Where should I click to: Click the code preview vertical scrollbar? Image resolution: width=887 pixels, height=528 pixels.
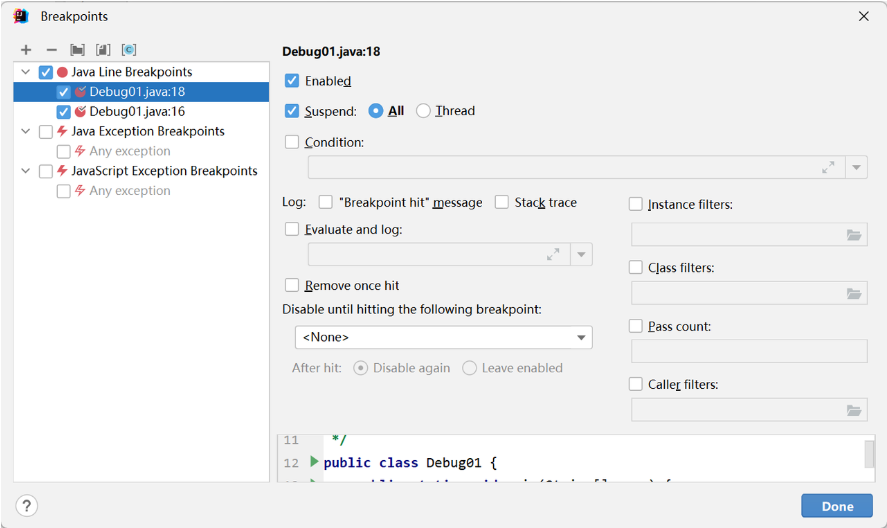point(869,454)
